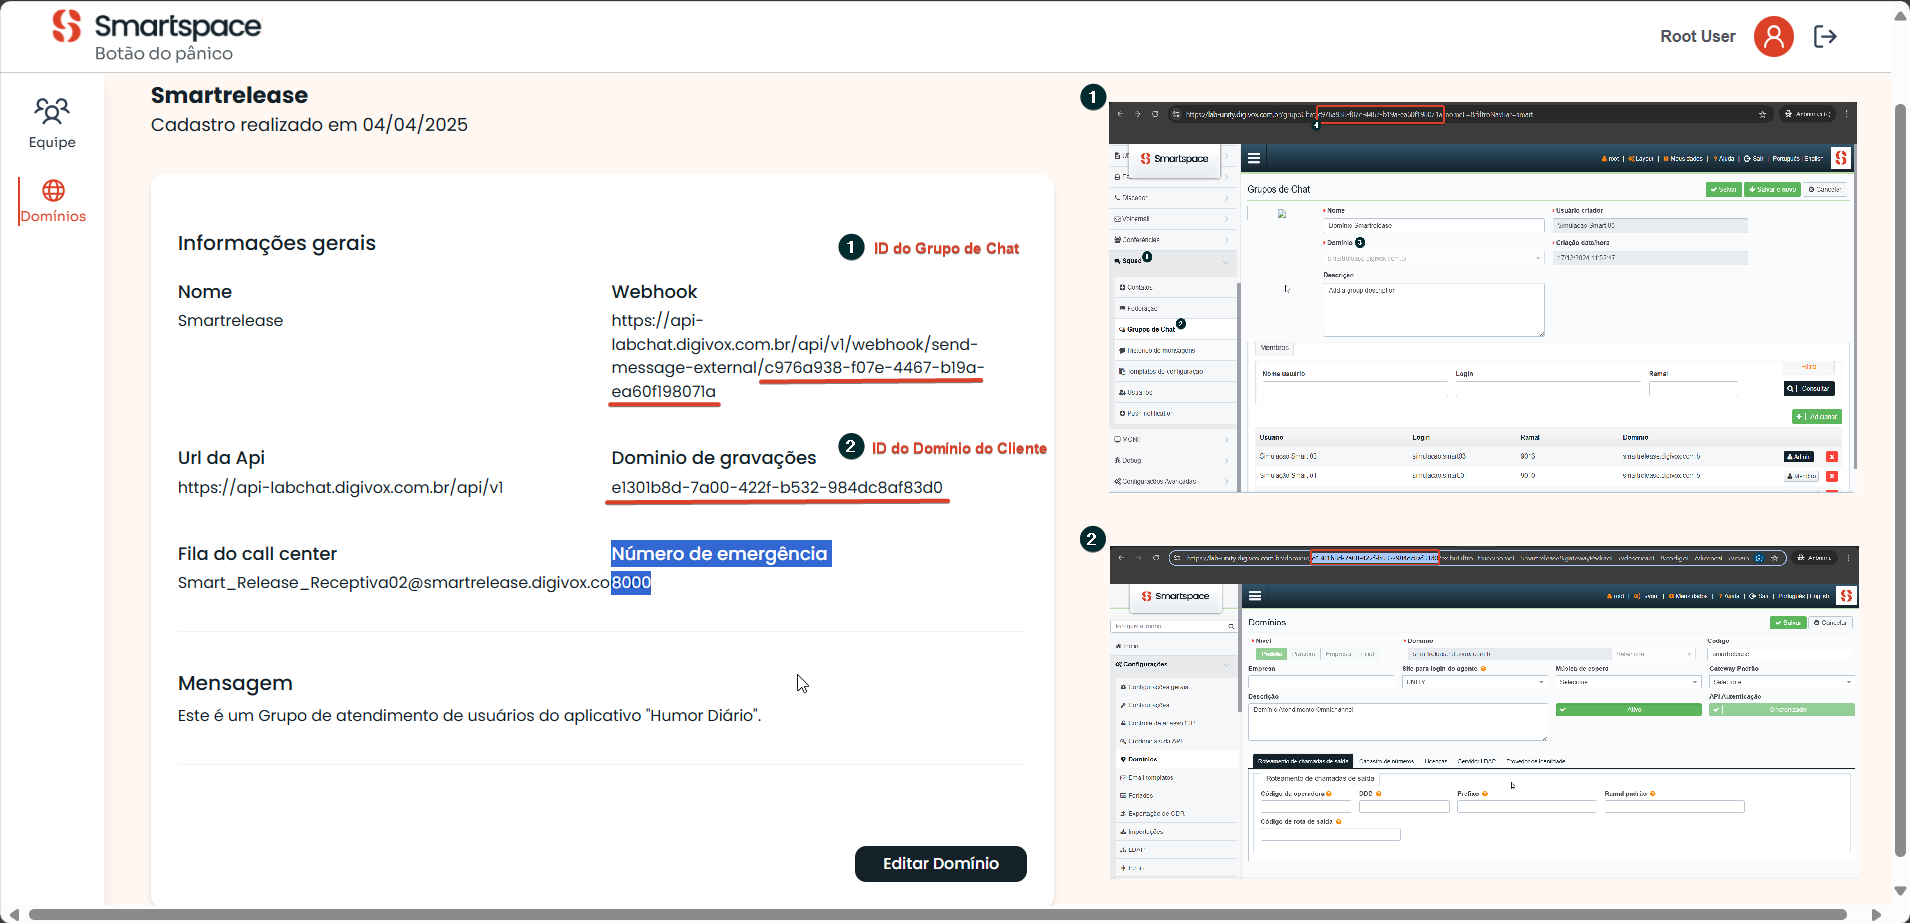1910x923 pixels.
Task: Click the Root User name label
Action: (1697, 36)
